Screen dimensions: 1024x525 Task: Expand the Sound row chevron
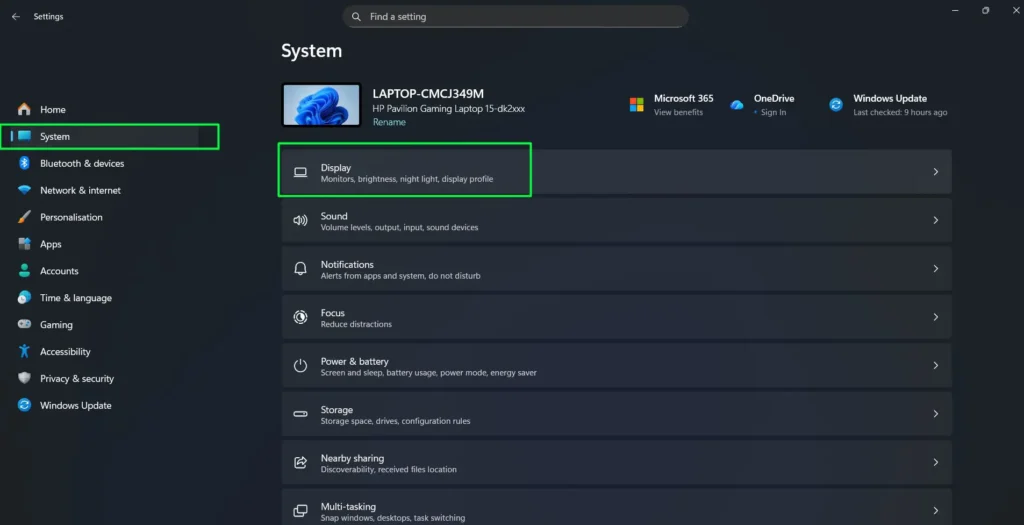click(x=936, y=220)
